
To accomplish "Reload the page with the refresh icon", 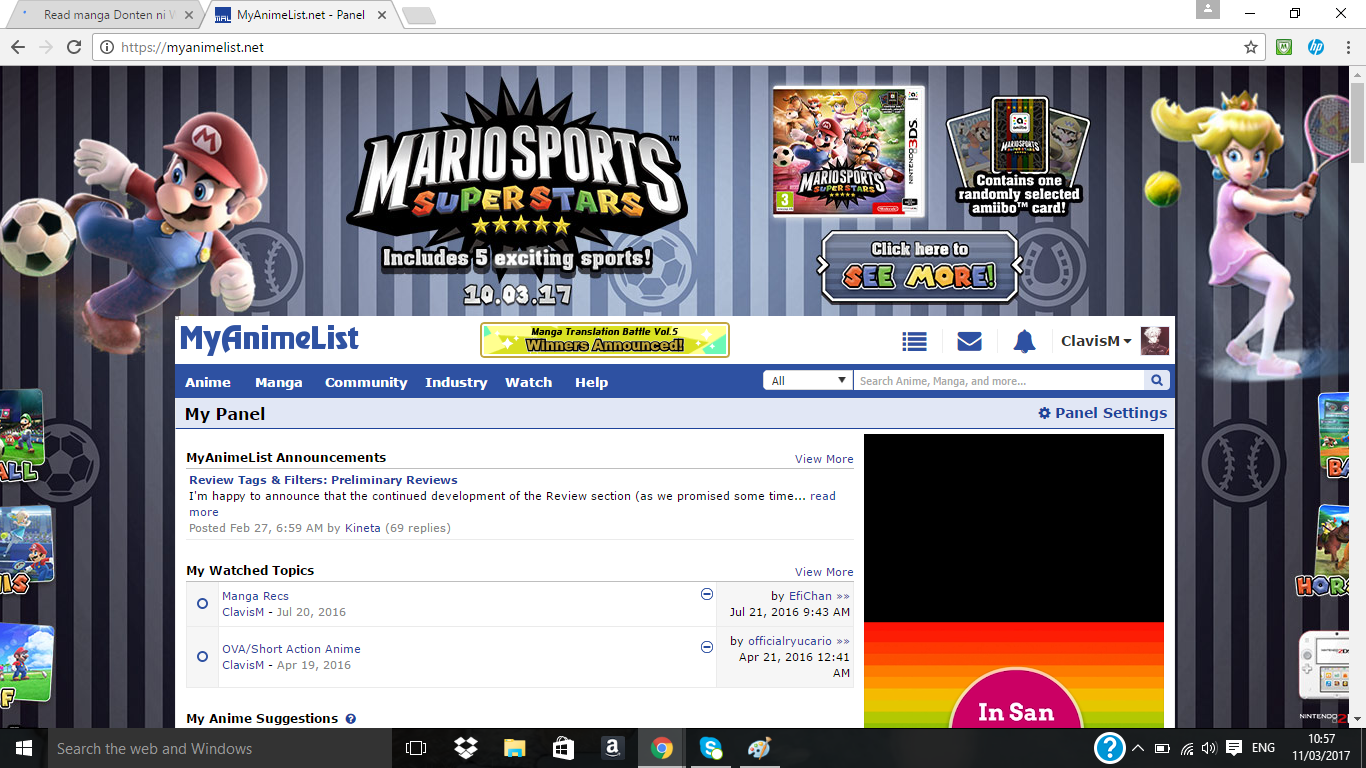I will tap(74, 47).
